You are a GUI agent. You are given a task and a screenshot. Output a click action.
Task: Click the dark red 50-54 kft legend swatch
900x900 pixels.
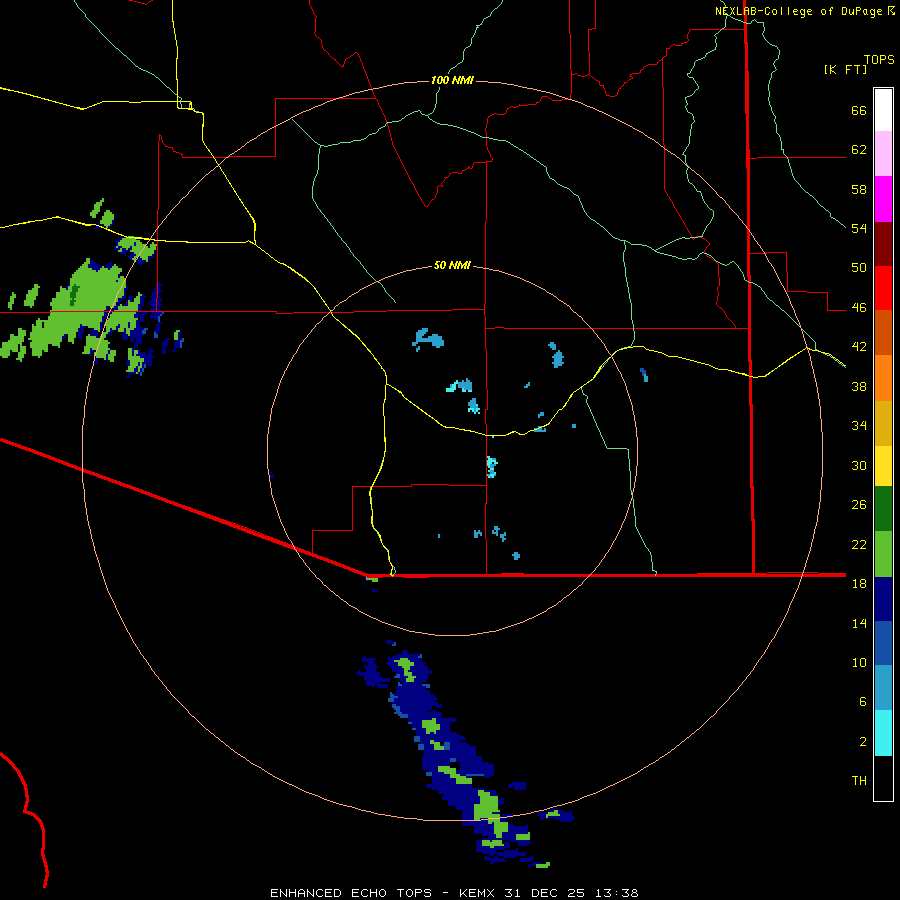tap(883, 243)
